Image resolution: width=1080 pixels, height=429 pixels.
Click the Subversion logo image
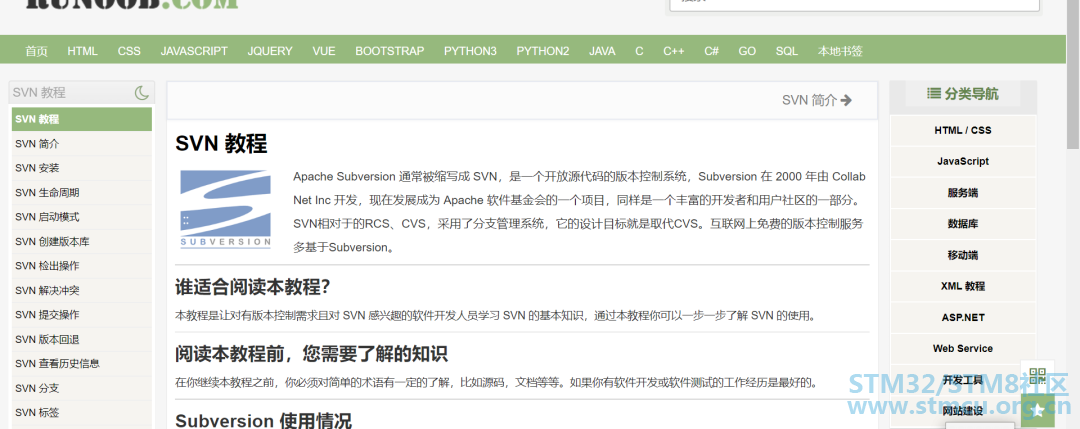[225, 209]
